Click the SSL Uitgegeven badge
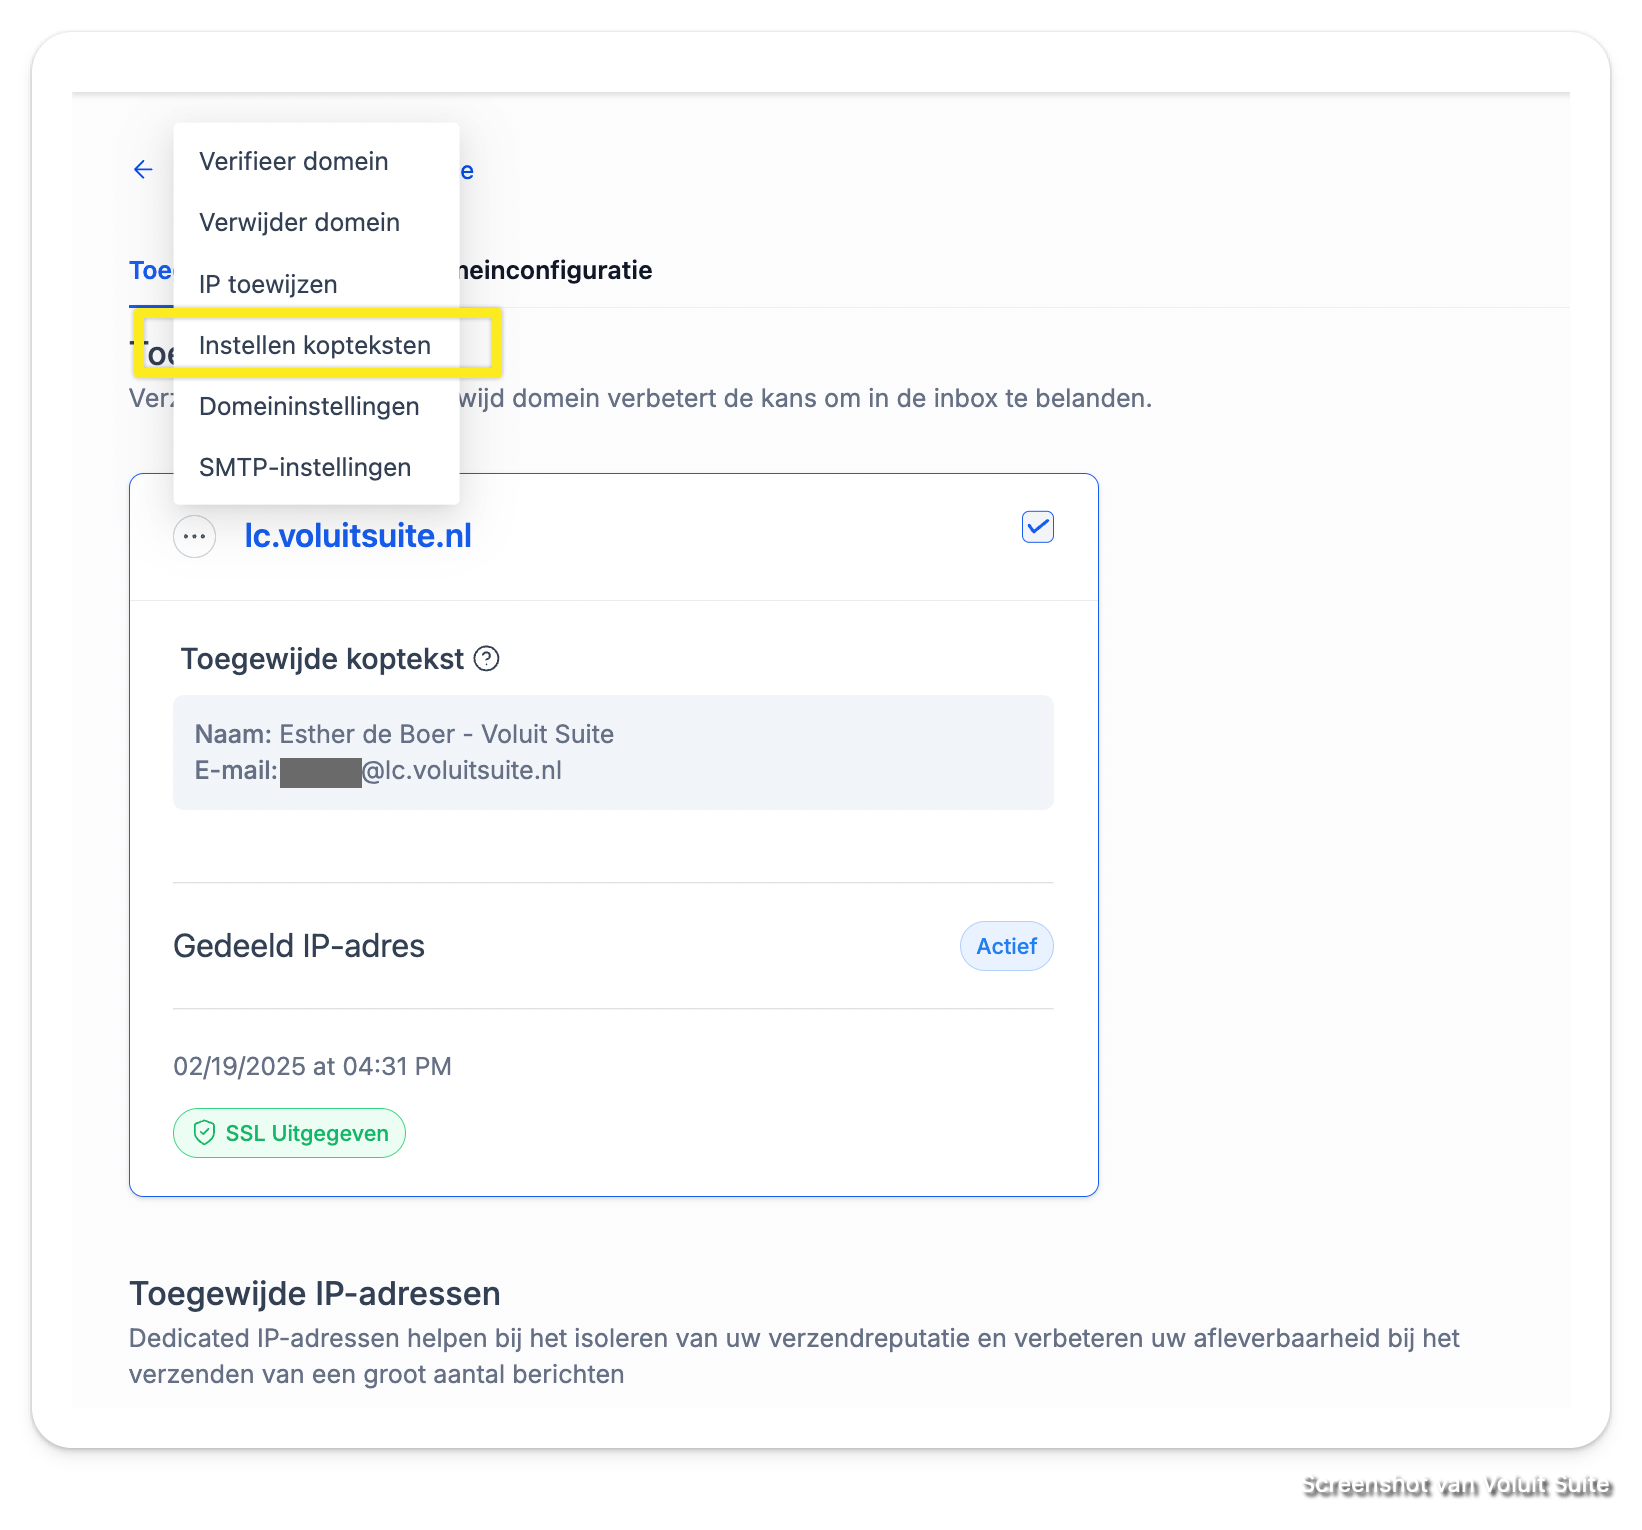This screenshot has width=1642, height=1530. 289,1133
